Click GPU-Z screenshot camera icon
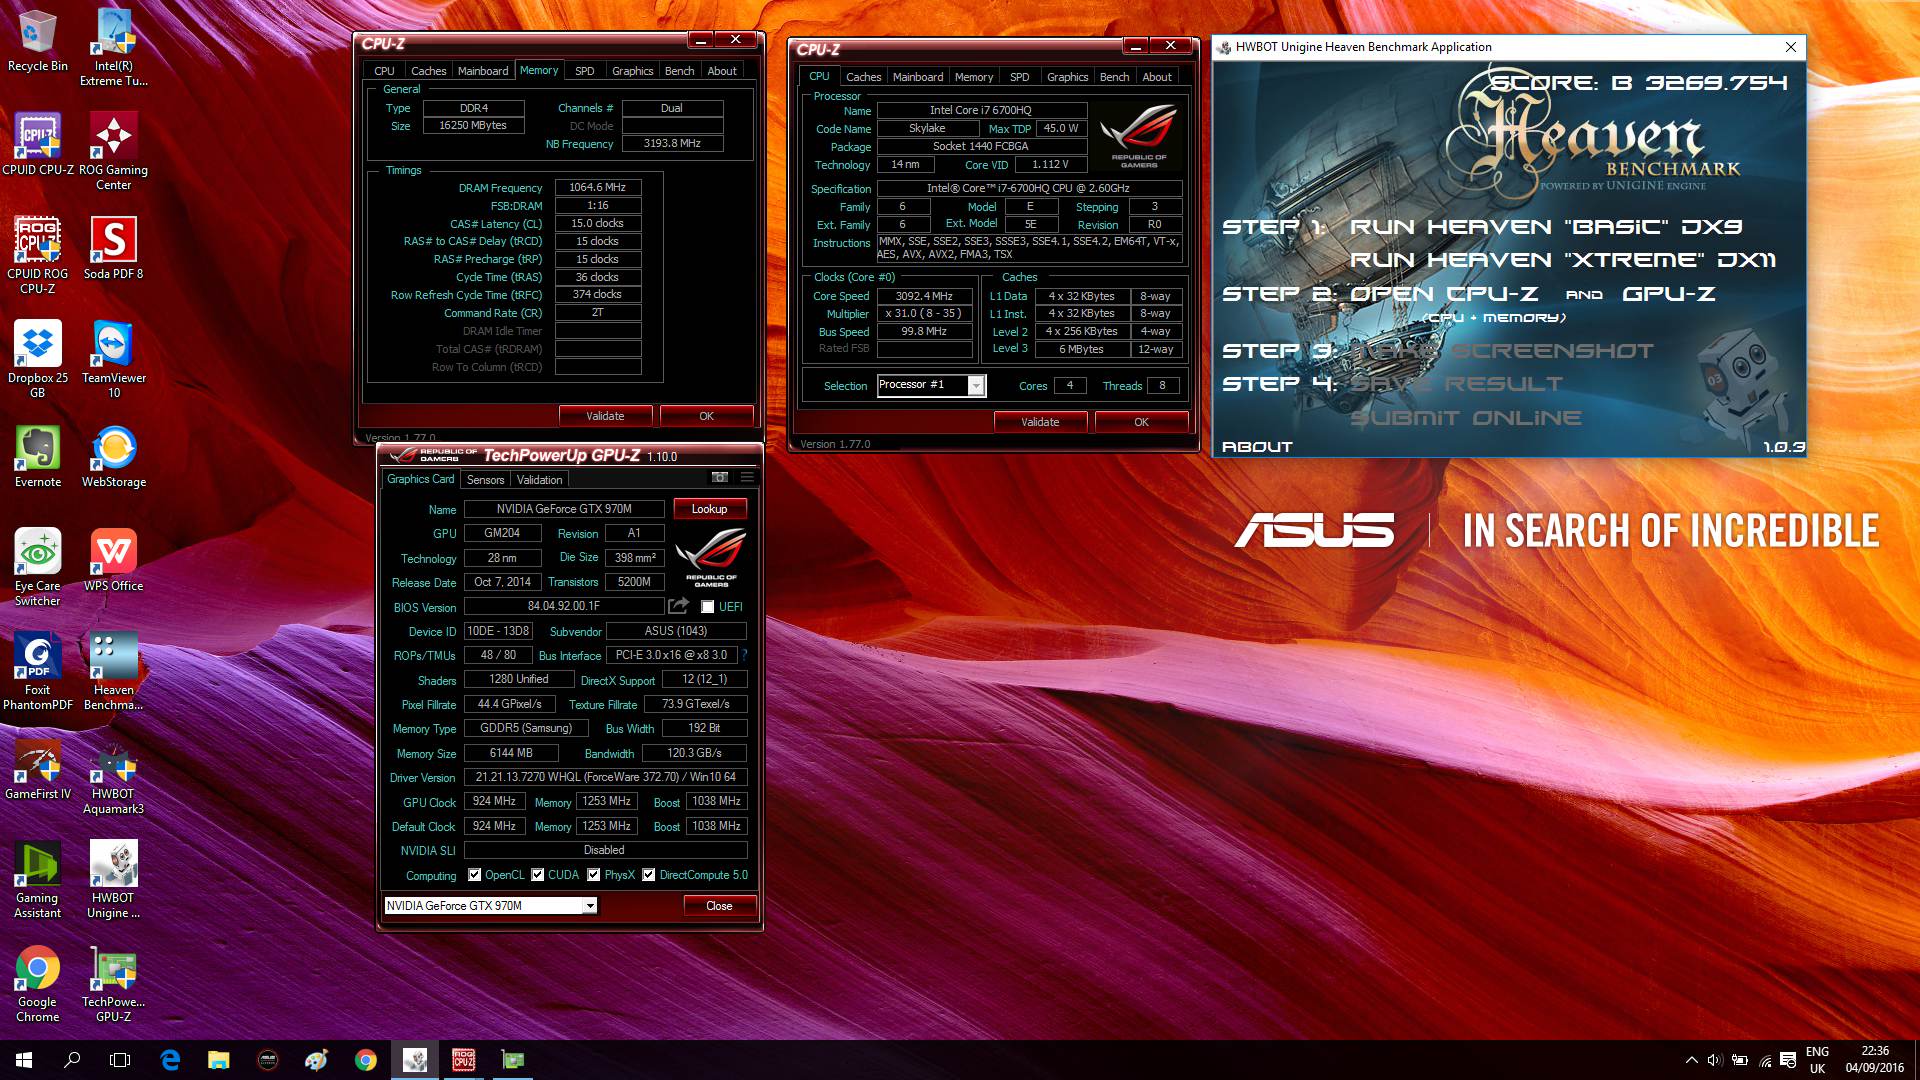1920x1080 pixels. point(720,478)
